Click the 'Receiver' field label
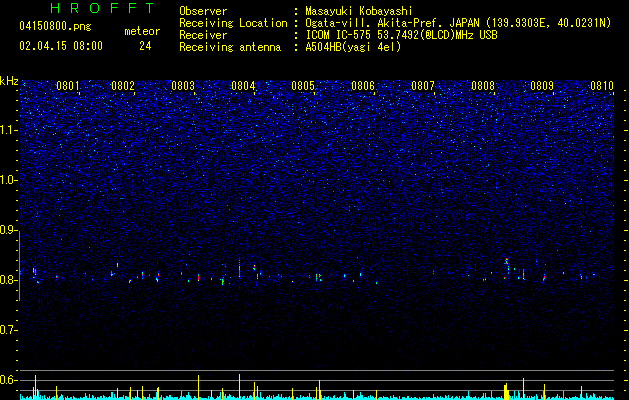629x400 pixels. click(203, 35)
